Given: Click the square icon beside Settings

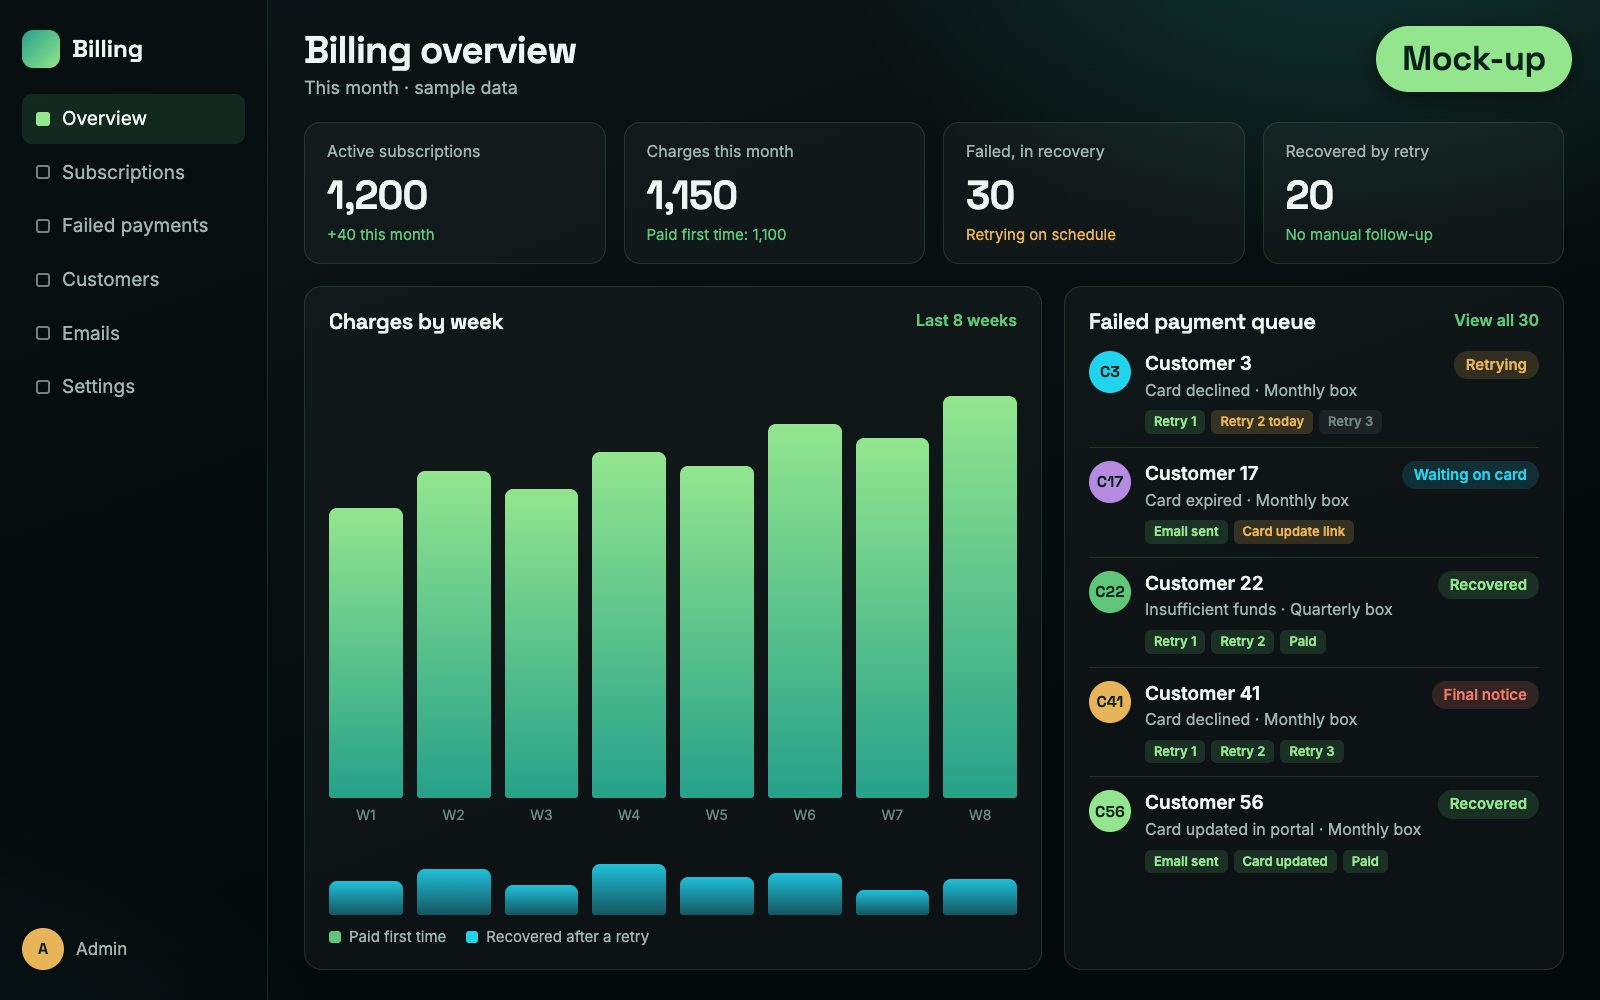Looking at the screenshot, I should (x=43, y=387).
